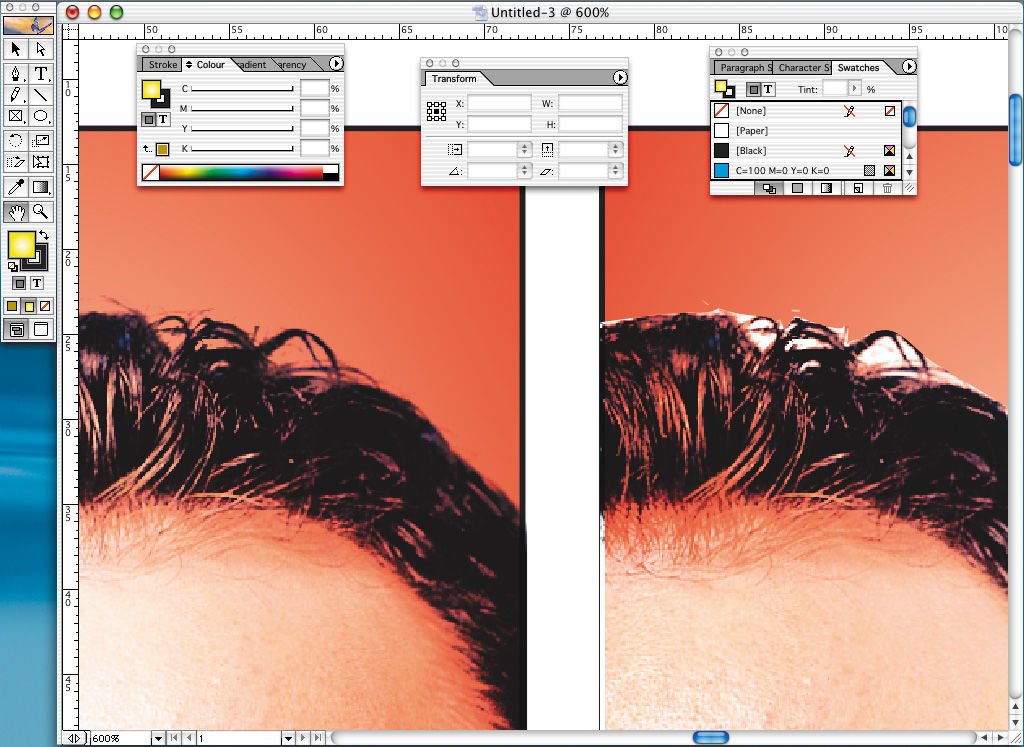Image resolution: width=1024 pixels, height=747 pixels.
Task: Switch to the Stroke tab
Action: 162,65
